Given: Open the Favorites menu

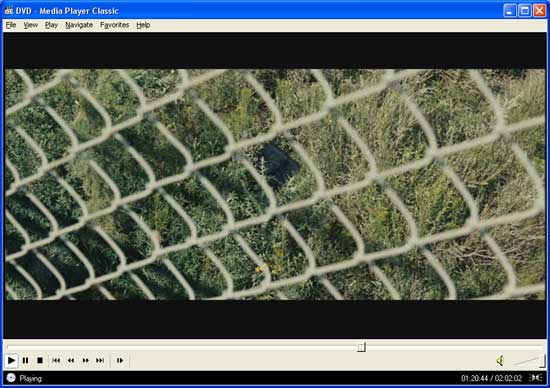Looking at the screenshot, I should [115, 25].
